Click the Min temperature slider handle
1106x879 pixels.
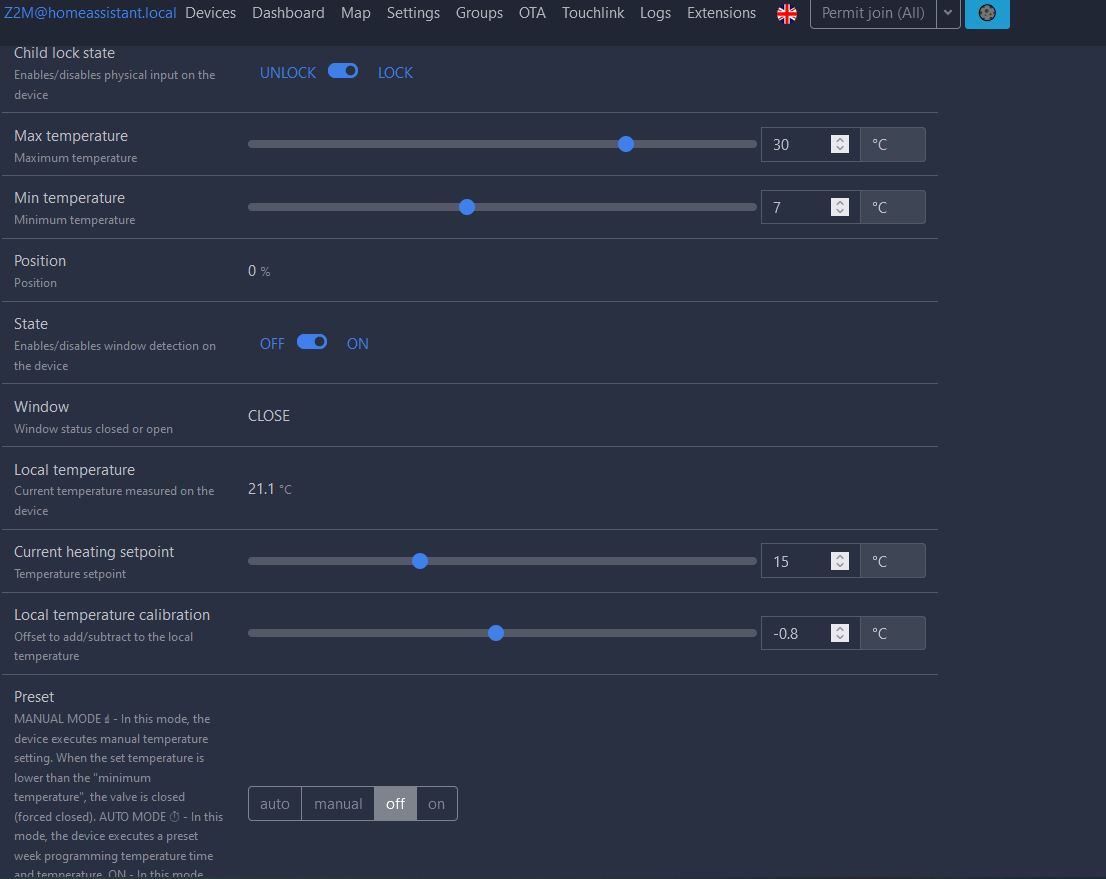pyautogui.click(x=467, y=207)
